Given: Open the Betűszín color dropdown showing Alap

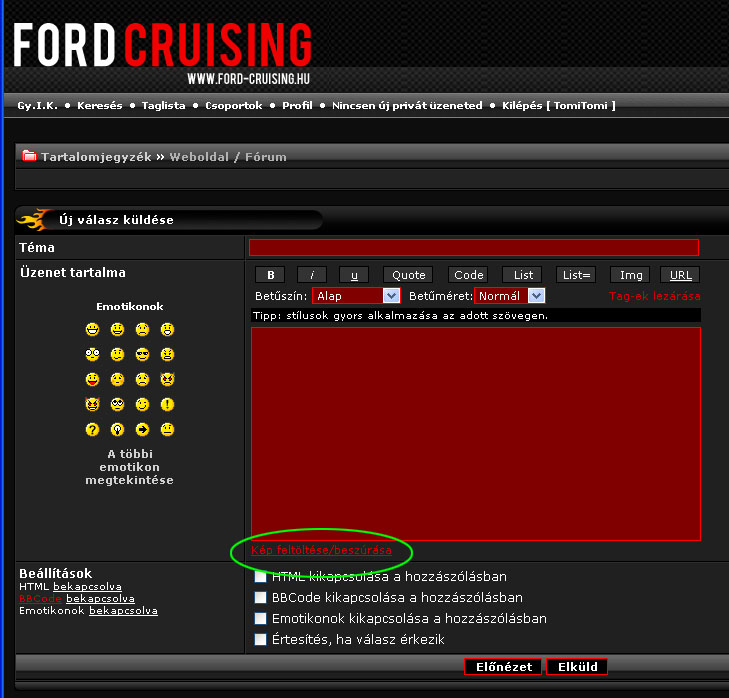Looking at the screenshot, I should [356, 296].
